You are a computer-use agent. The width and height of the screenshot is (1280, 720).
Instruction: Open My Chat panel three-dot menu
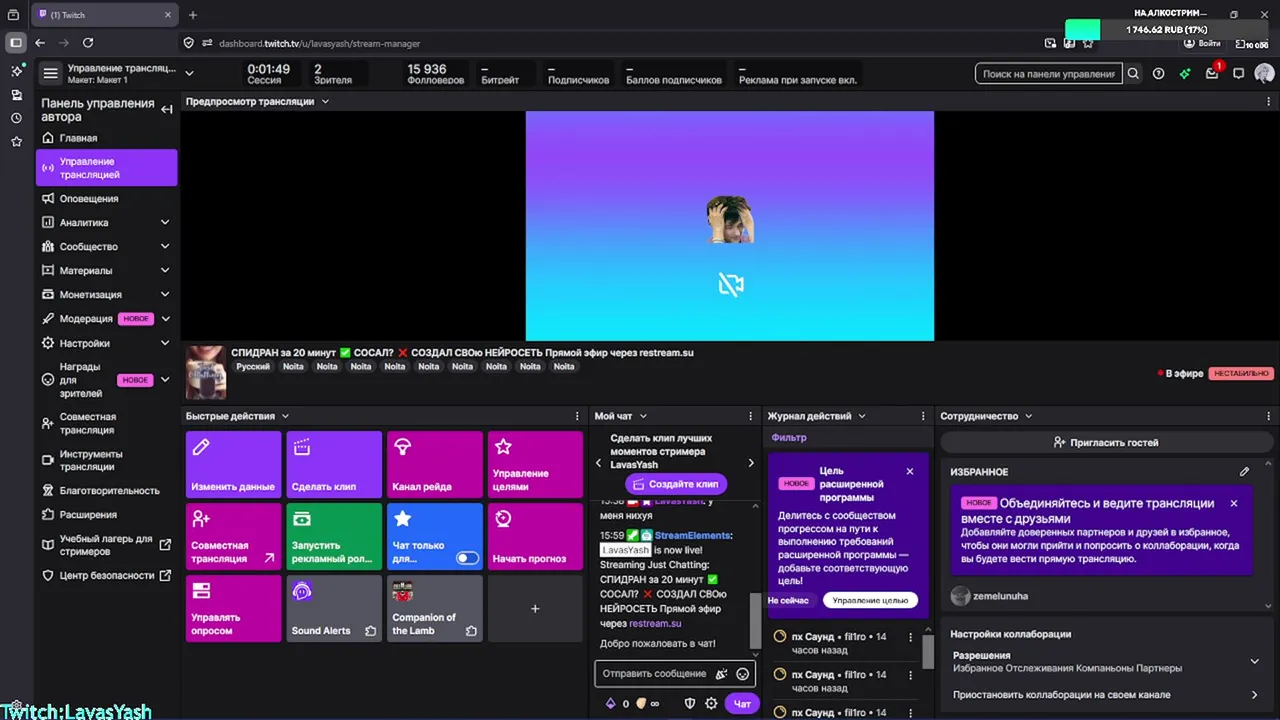[751, 416]
